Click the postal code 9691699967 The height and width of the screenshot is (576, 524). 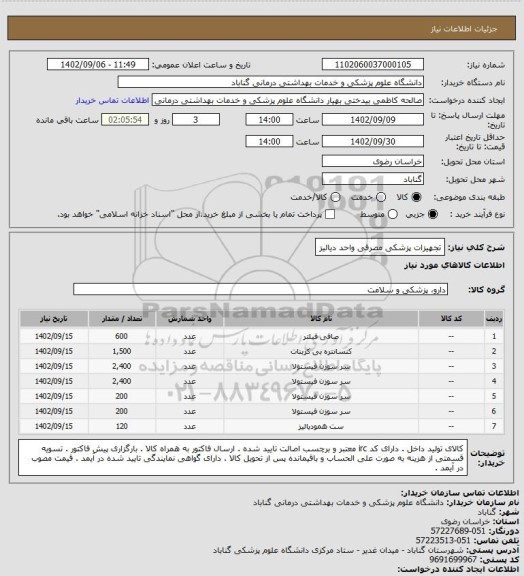(453, 560)
